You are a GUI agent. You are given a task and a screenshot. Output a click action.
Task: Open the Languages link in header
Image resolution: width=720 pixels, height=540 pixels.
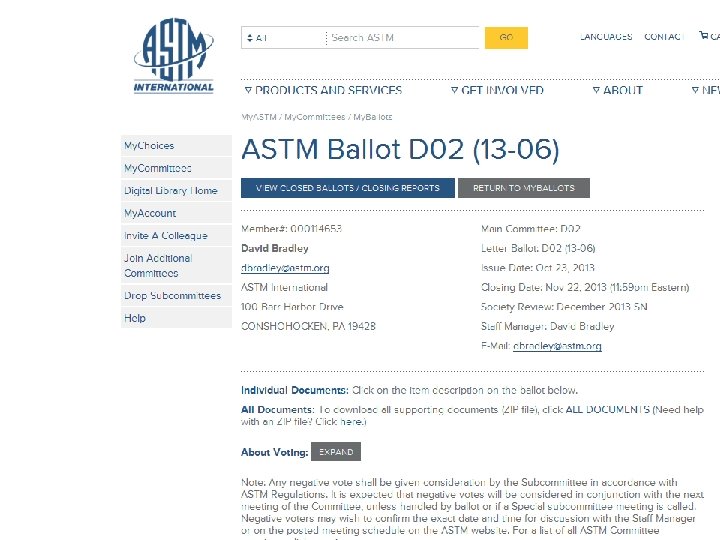[x=606, y=37]
